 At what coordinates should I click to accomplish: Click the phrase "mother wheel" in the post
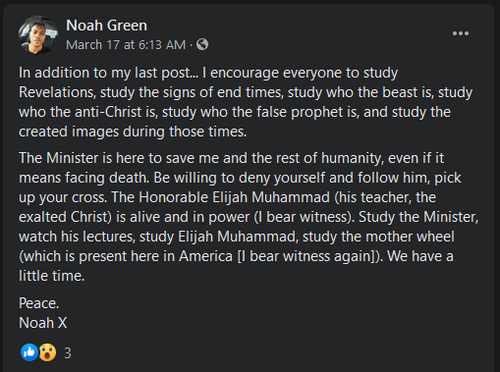410,237
